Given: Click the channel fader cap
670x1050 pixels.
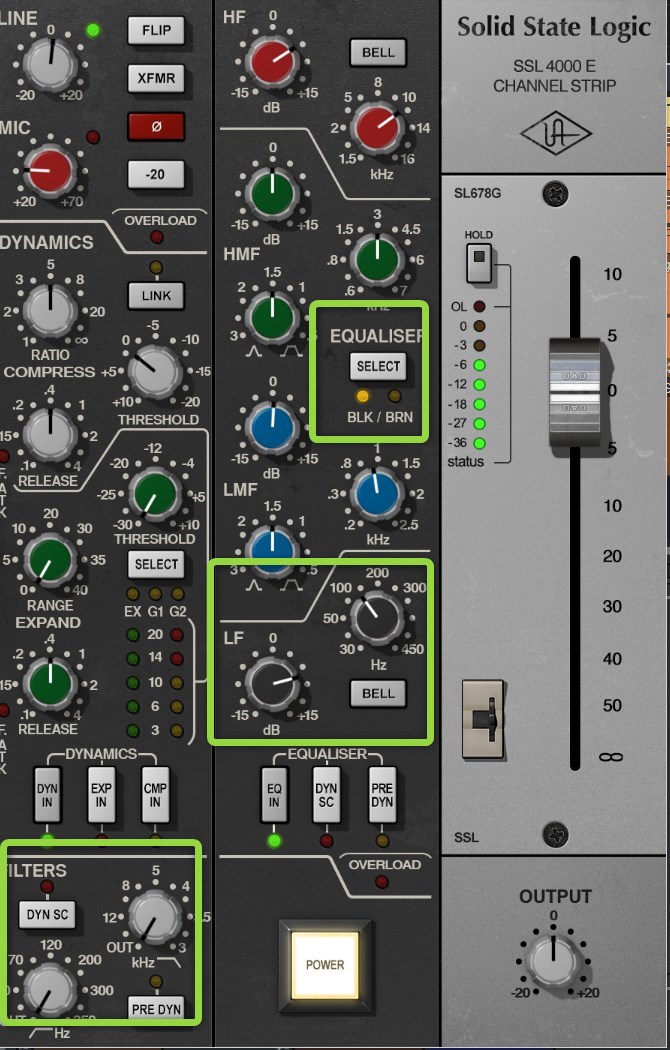Looking at the screenshot, I should click(576, 394).
